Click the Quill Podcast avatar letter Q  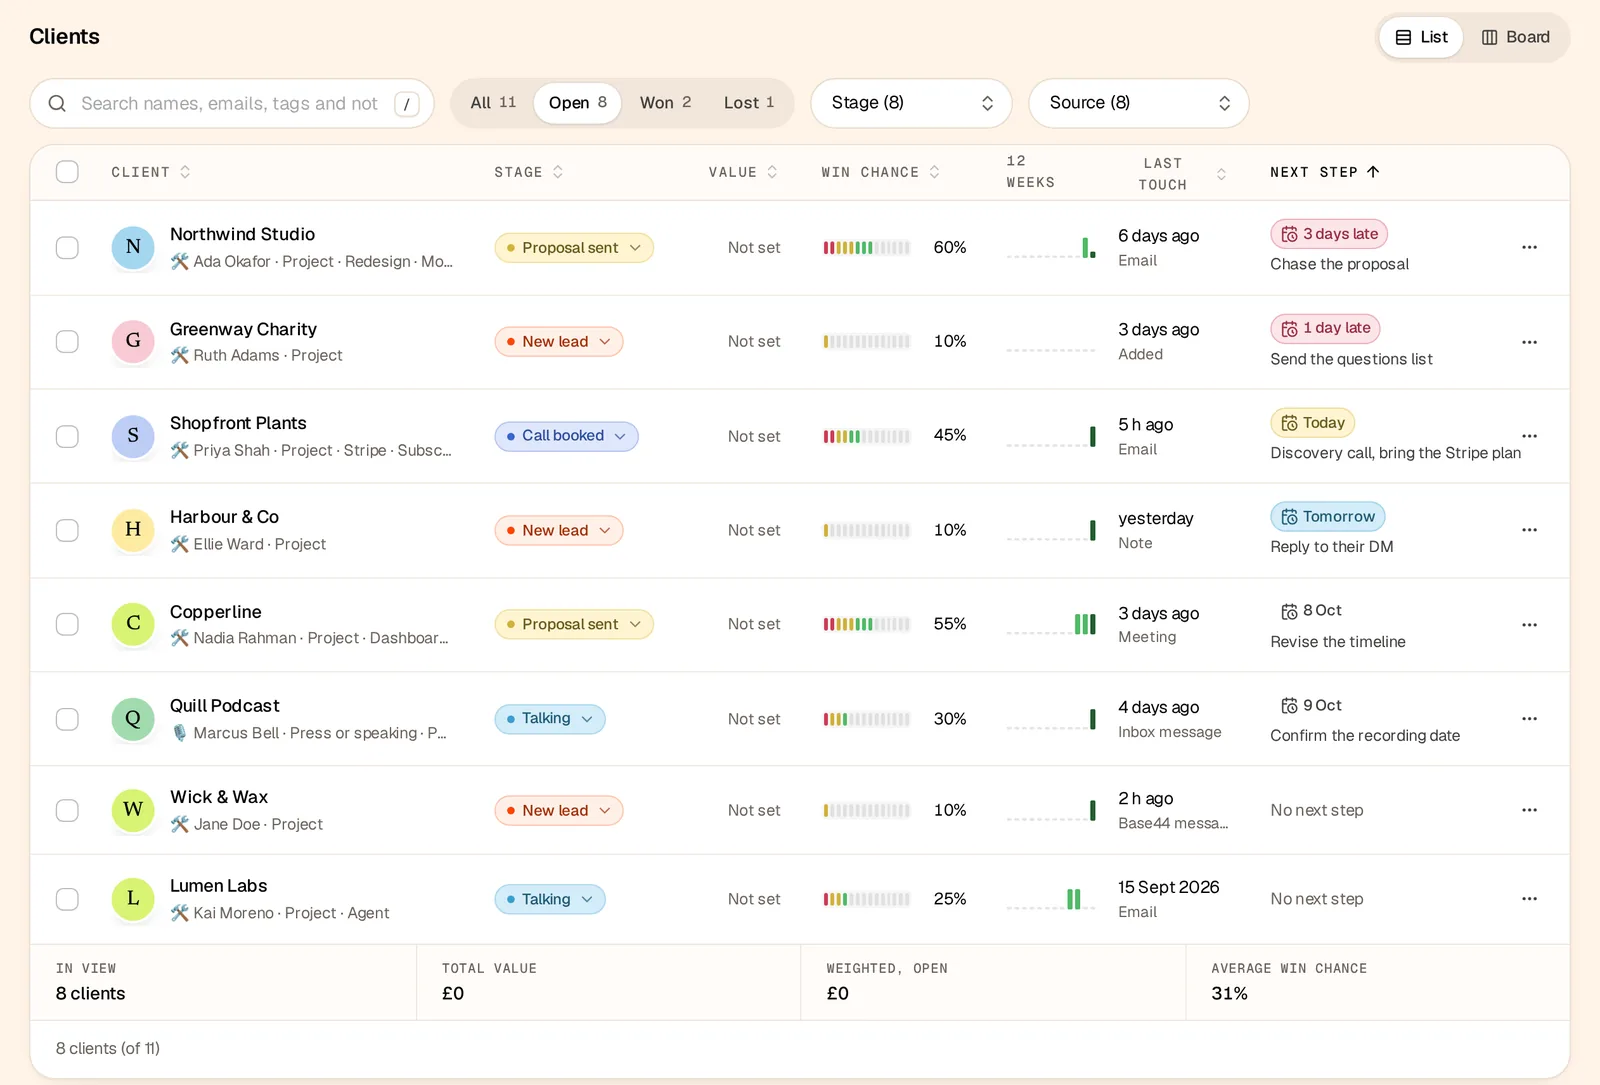click(x=133, y=718)
